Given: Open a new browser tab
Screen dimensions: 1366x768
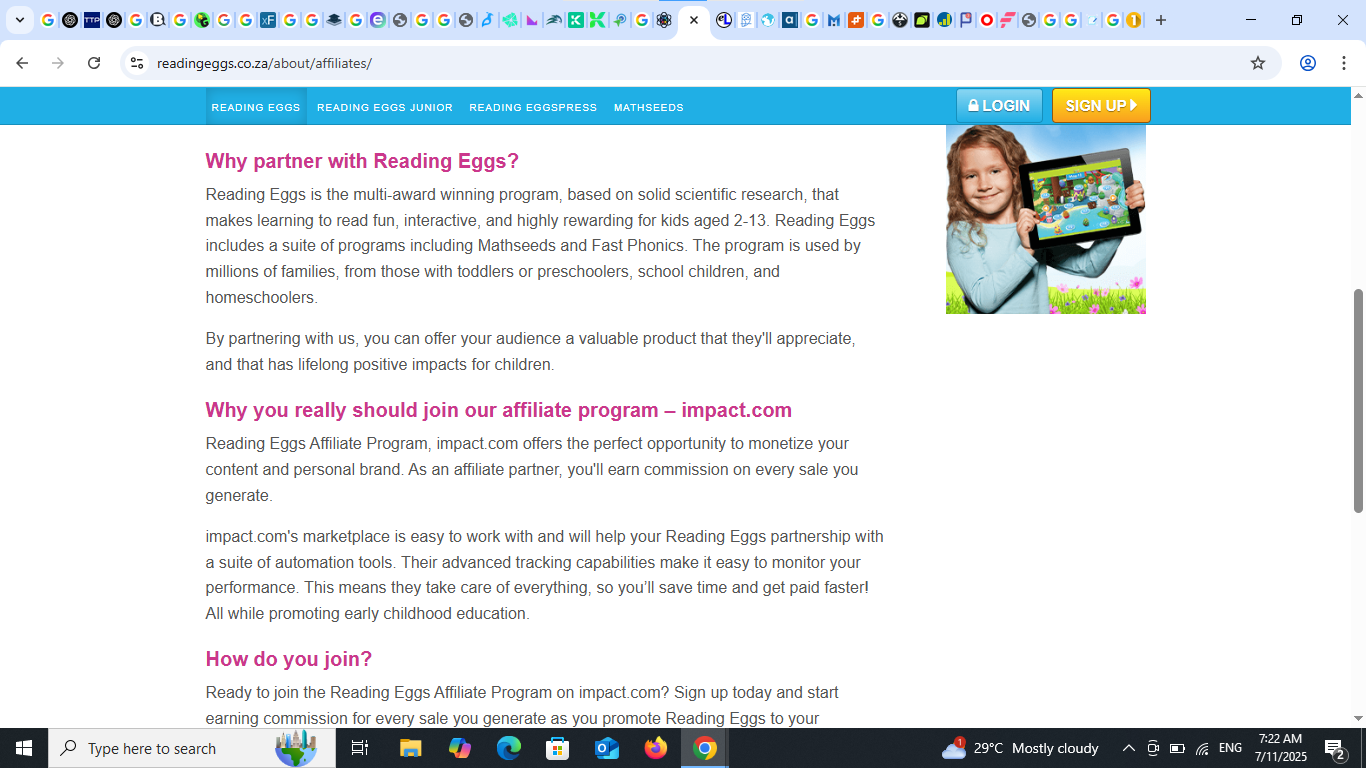Looking at the screenshot, I should point(1161,20).
